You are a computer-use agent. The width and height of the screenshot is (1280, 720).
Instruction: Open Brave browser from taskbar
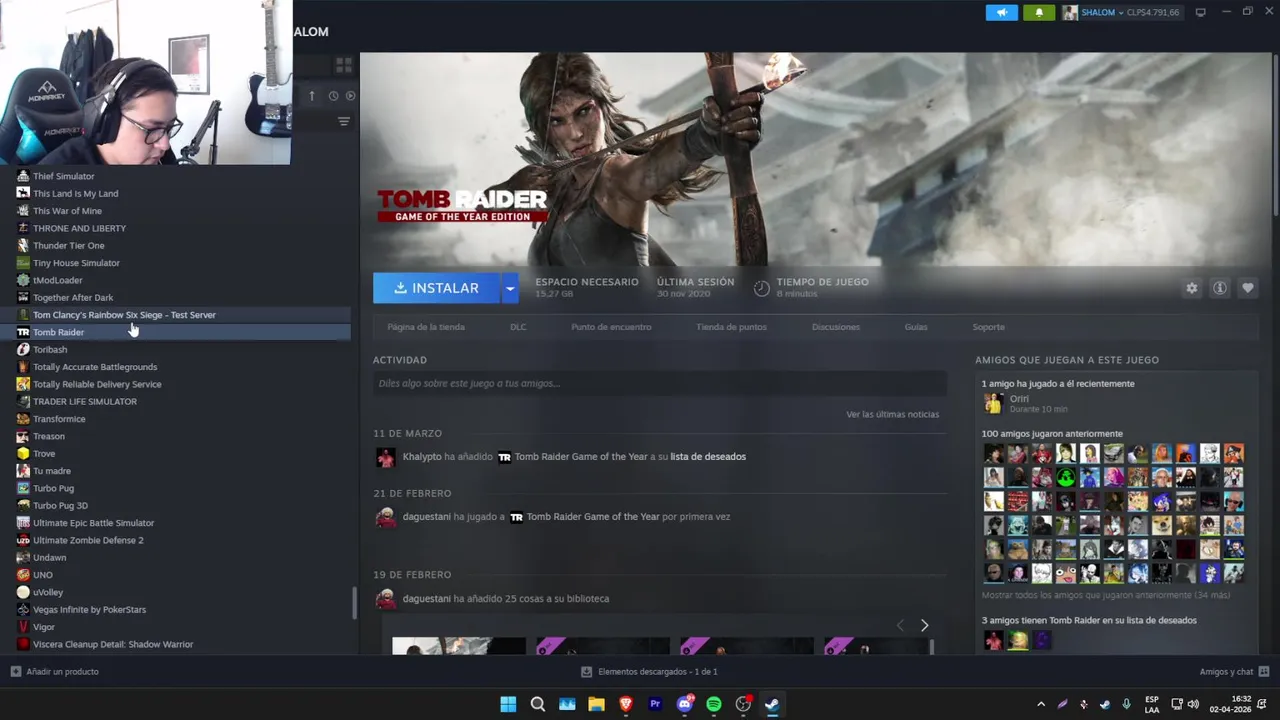click(626, 704)
